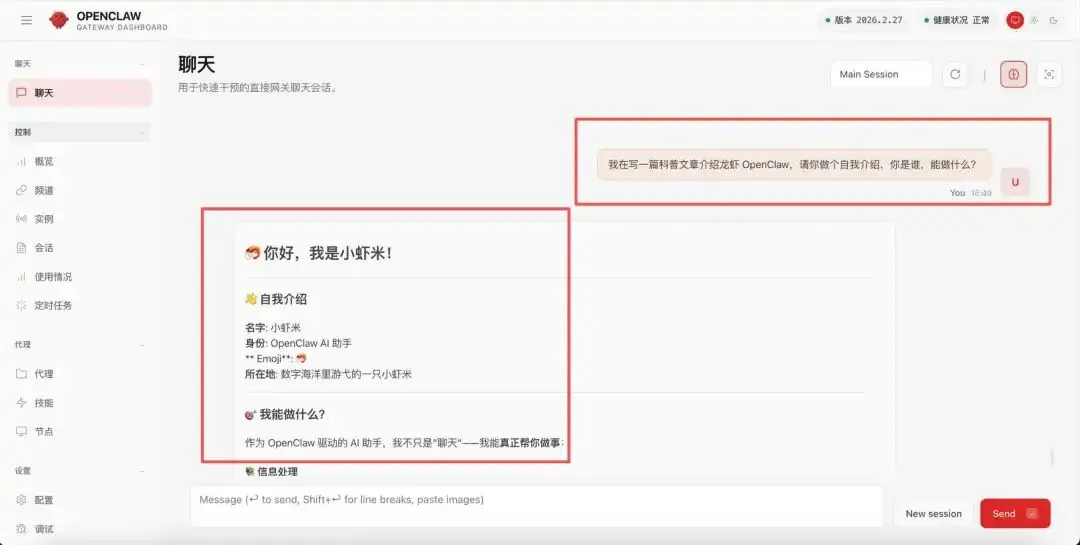Click the 所在地 line in the reply
This screenshot has height=545, width=1080.
click(328, 374)
